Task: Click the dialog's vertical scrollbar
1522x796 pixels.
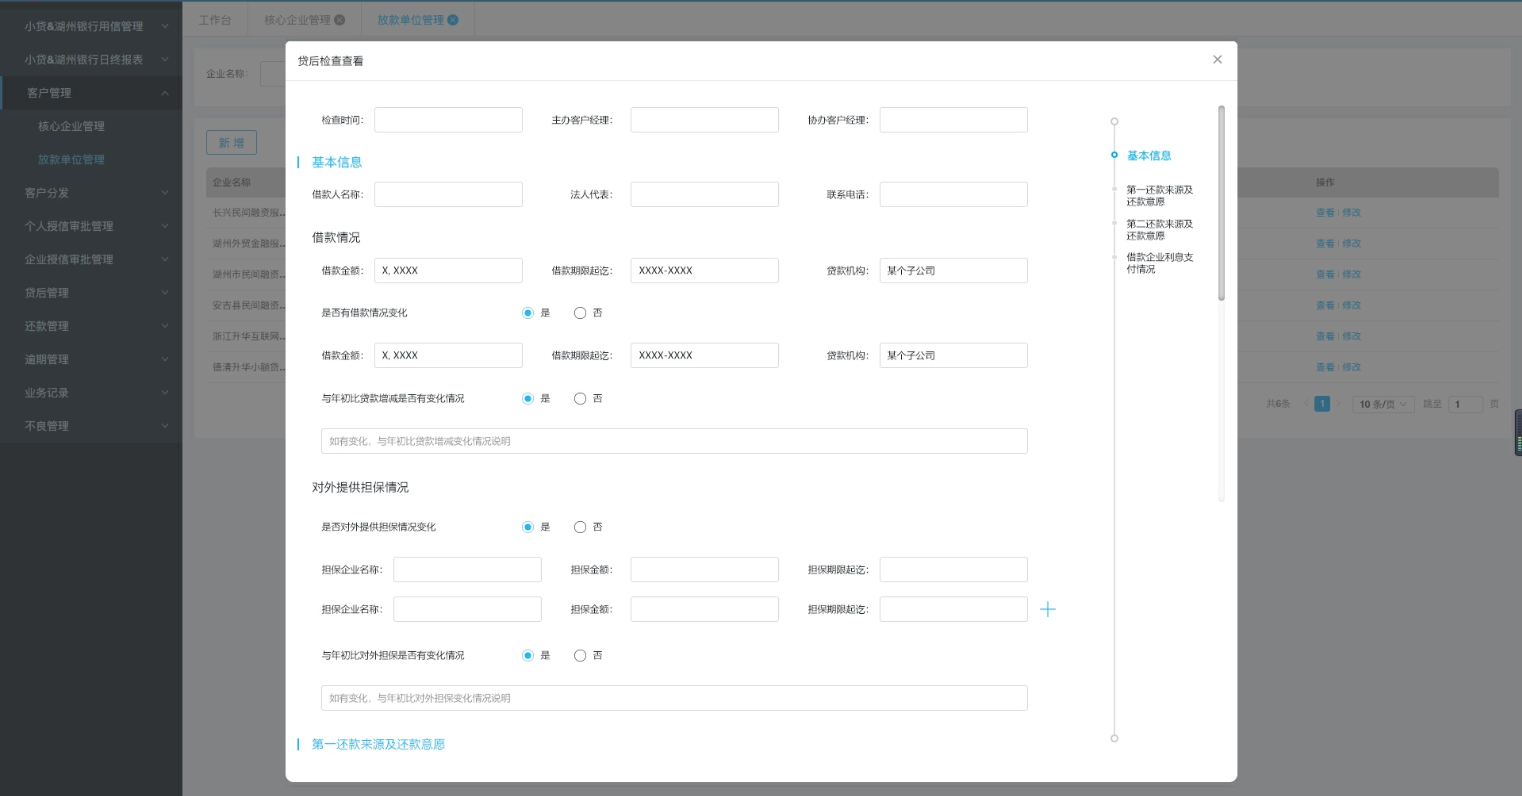Action: [x=1221, y=203]
